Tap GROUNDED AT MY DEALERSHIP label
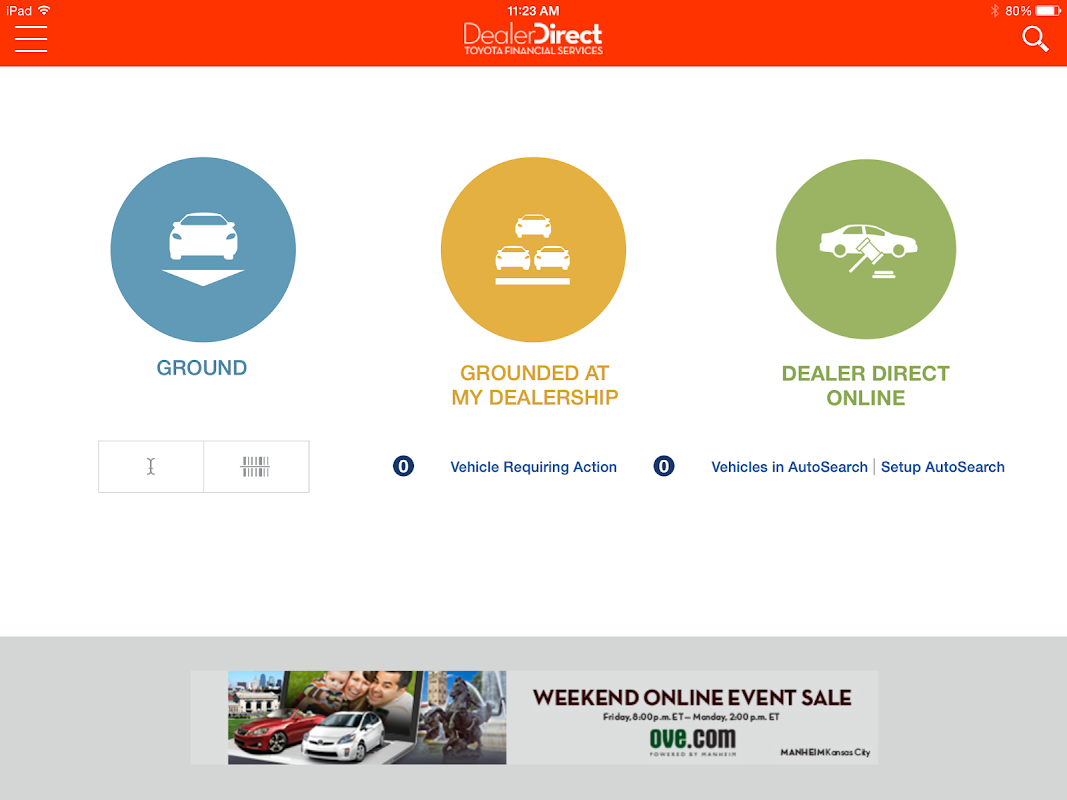The image size is (1067, 800). tap(535, 385)
